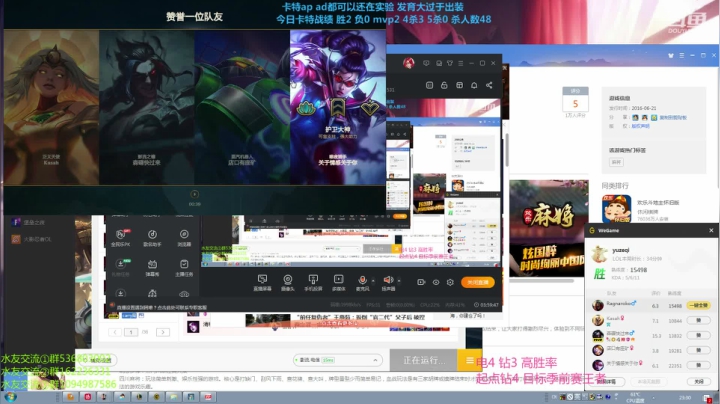720x404 pixels.
Task: Click the 麻将 game banner thumbnail
Action: (549, 229)
